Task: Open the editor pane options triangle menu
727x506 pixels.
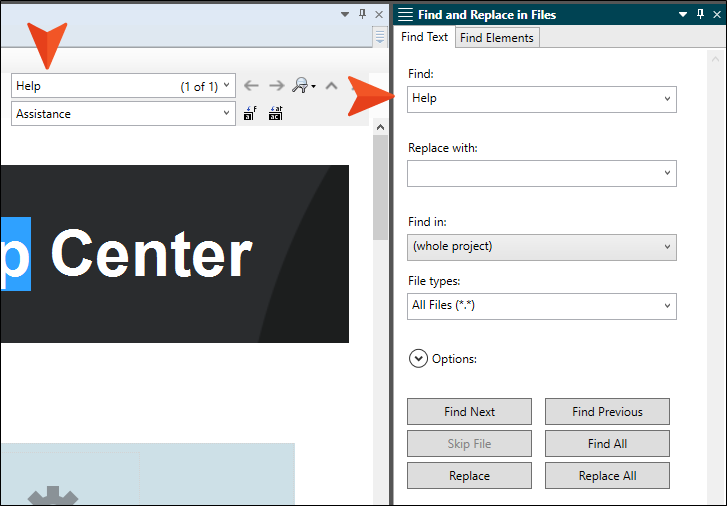Action: (x=344, y=14)
